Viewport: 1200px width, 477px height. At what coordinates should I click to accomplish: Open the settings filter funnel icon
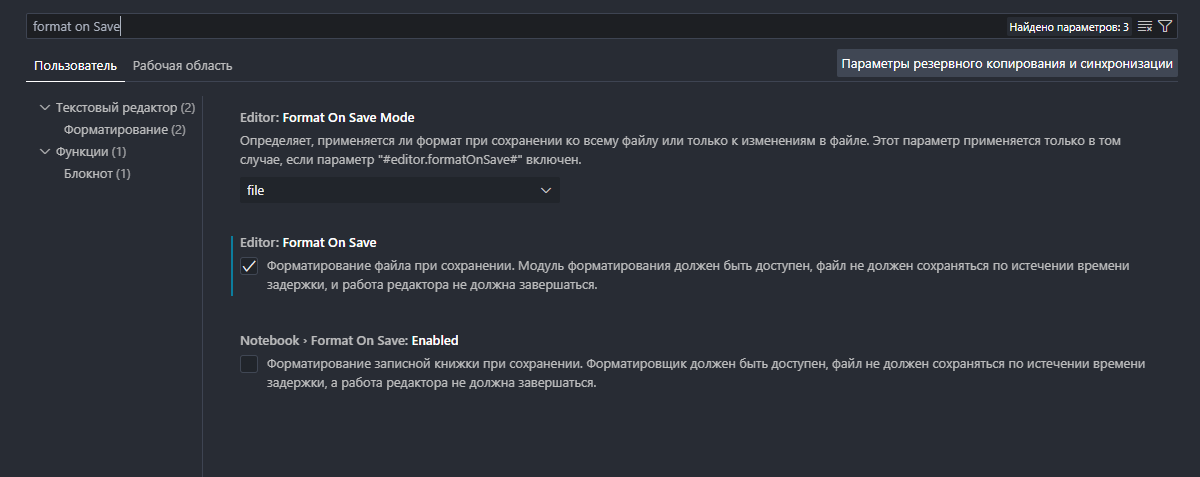click(x=1165, y=26)
